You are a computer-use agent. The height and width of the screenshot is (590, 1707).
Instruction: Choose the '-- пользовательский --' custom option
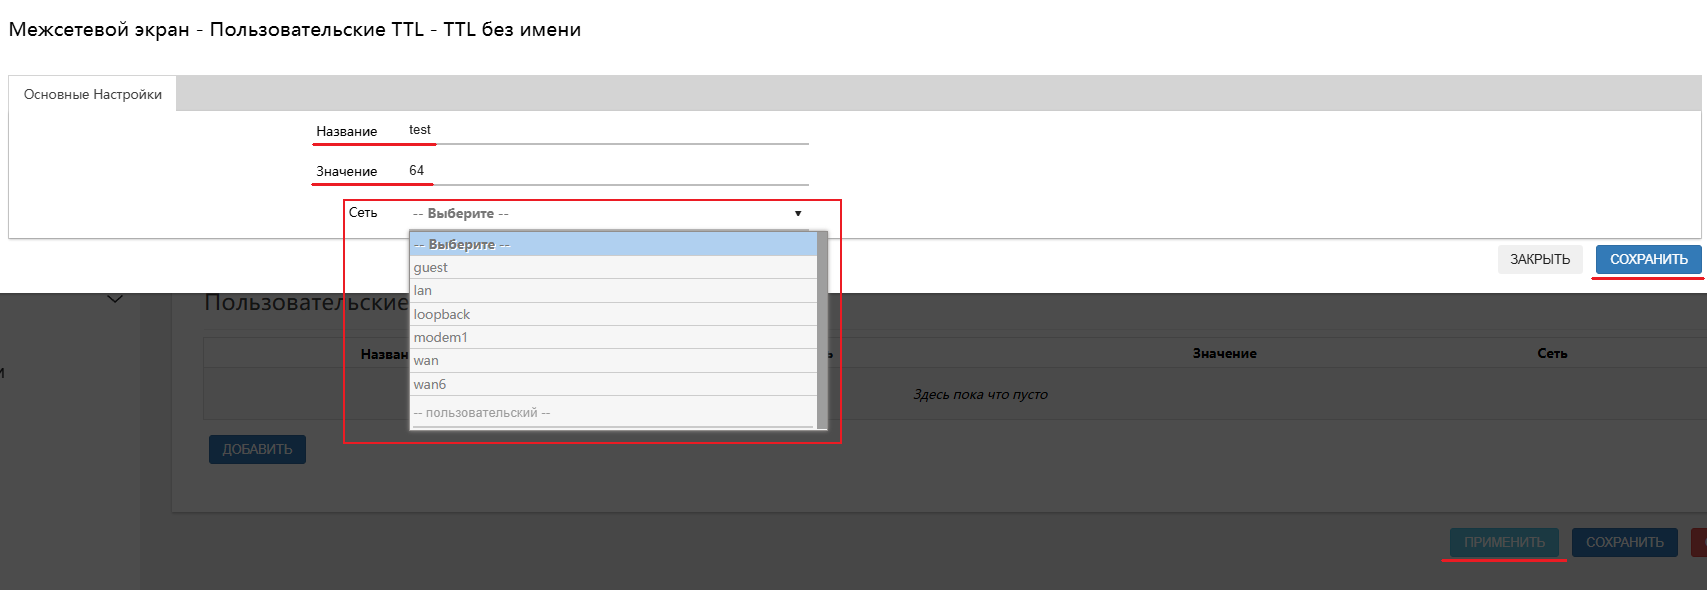(x=612, y=412)
